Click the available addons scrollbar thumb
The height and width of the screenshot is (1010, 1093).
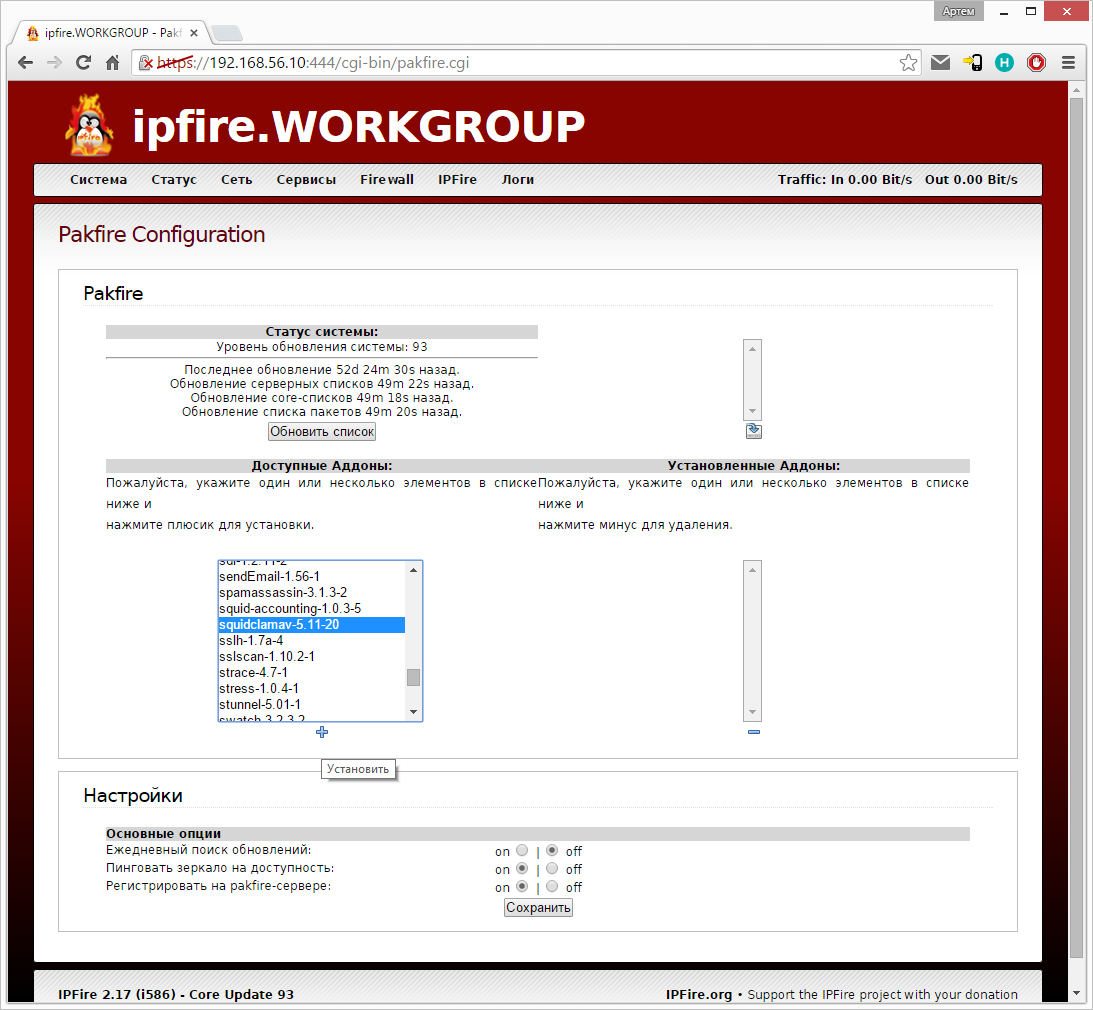(x=413, y=678)
